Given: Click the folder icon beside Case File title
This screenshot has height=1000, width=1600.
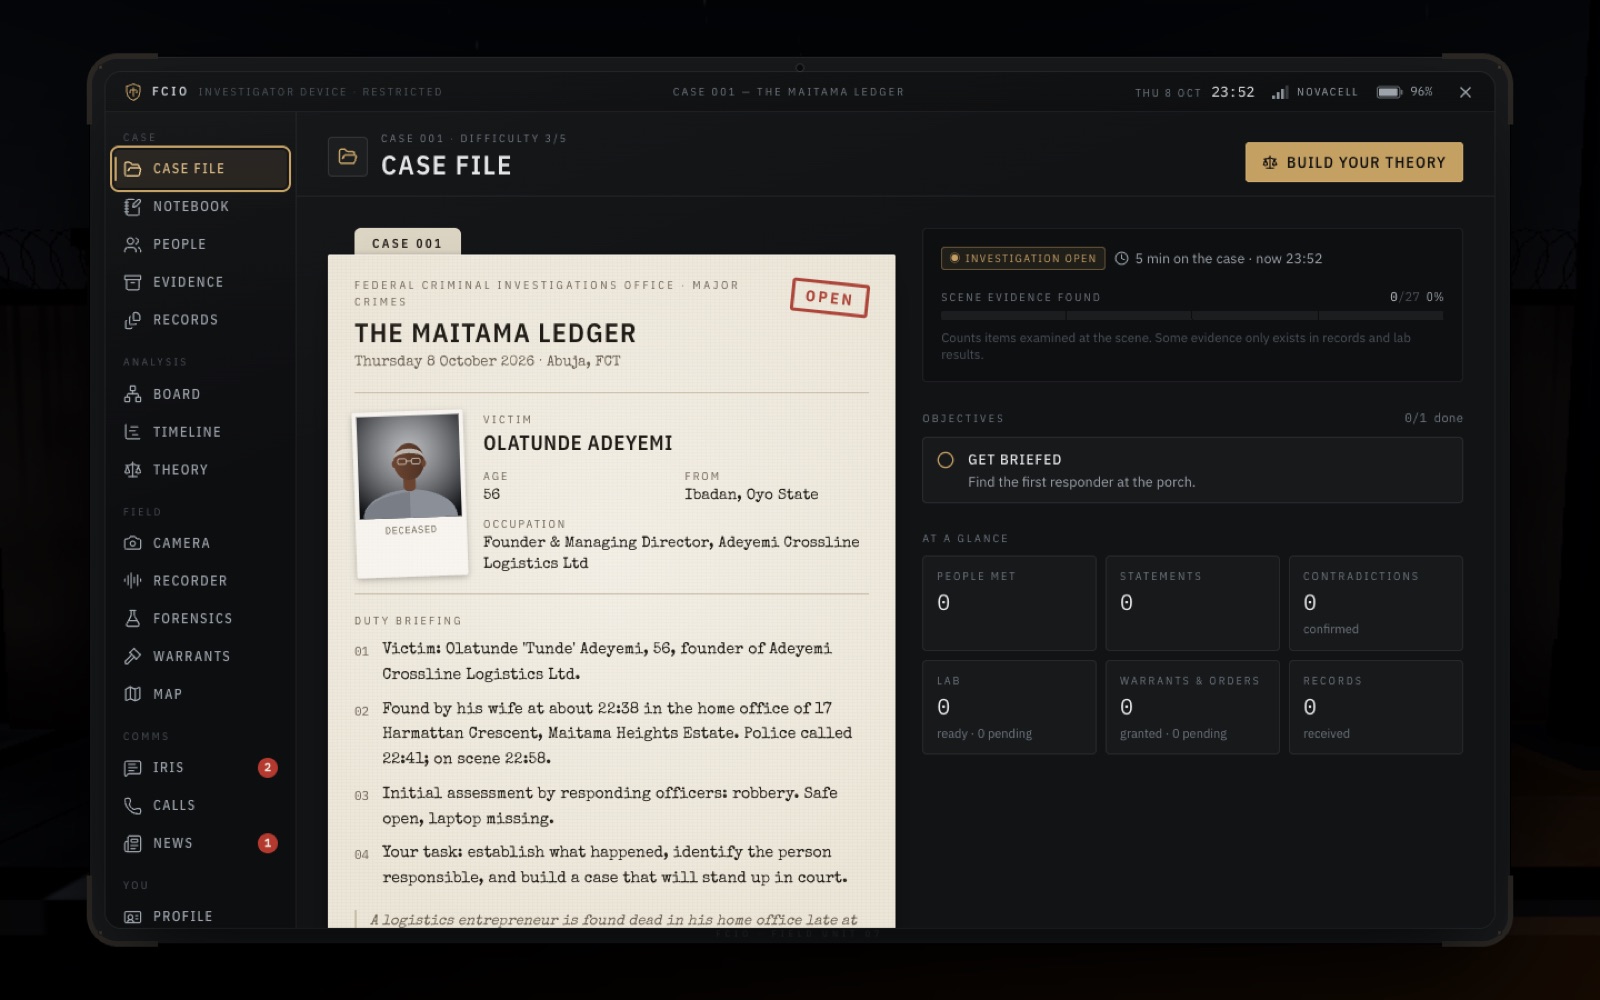Looking at the screenshot, I should tap(348, 157).
